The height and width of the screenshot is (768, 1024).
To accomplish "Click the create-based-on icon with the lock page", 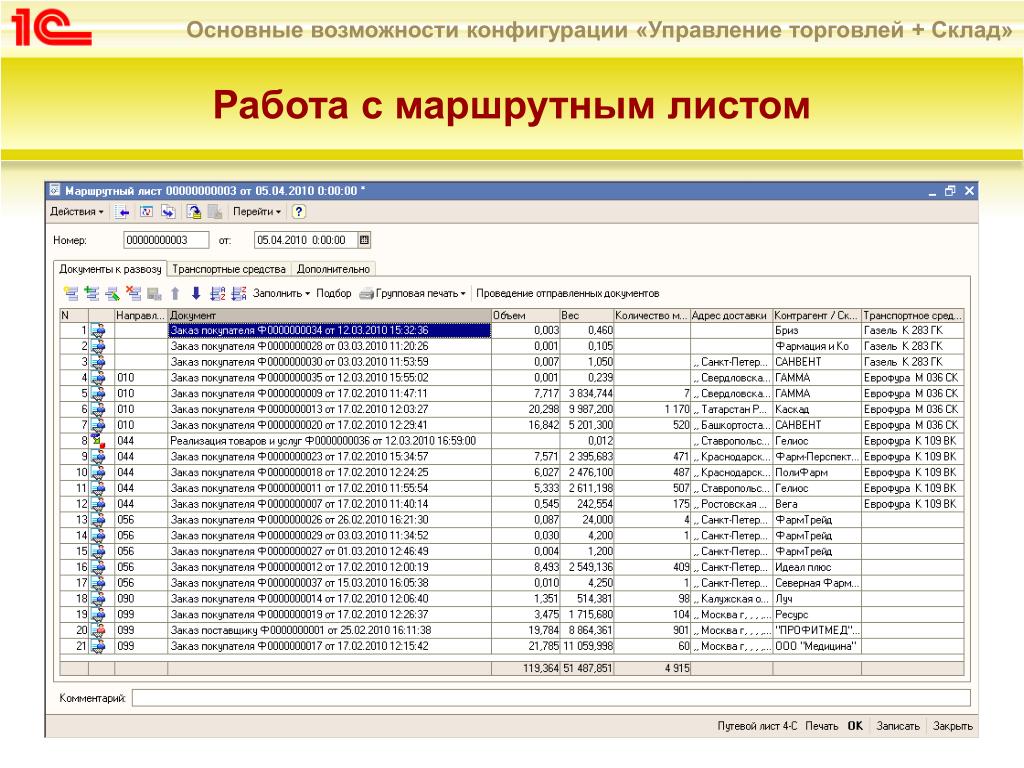I will (x=194, y=212).
